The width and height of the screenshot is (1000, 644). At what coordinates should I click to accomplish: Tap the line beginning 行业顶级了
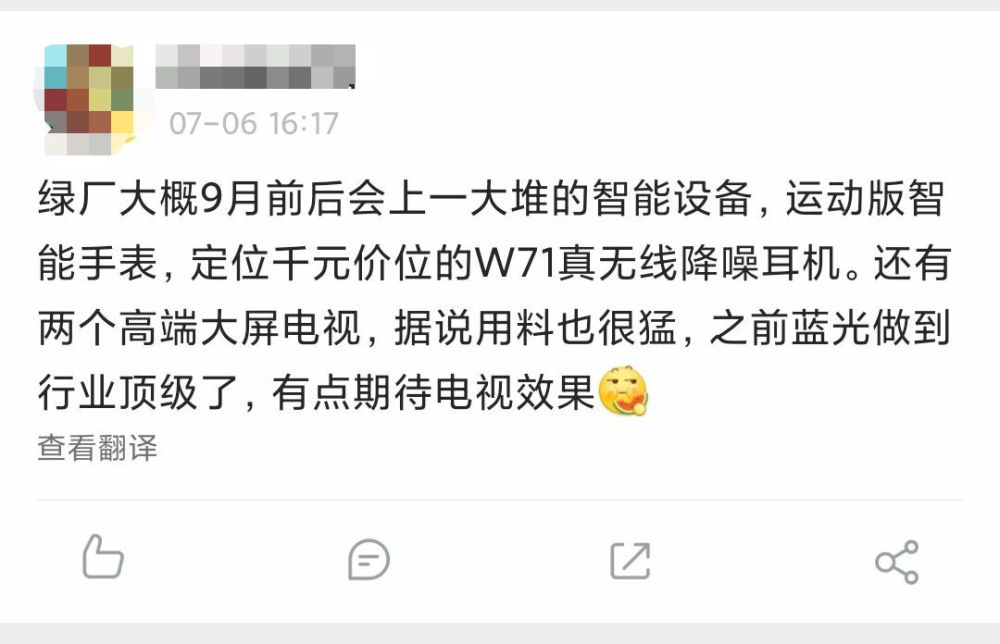coord(343,392)
